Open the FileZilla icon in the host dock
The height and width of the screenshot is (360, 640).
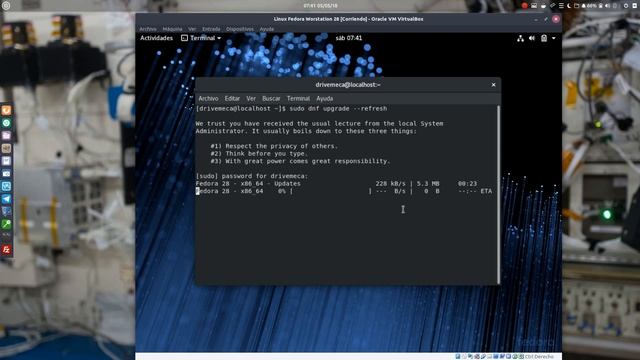coord(6,249)
